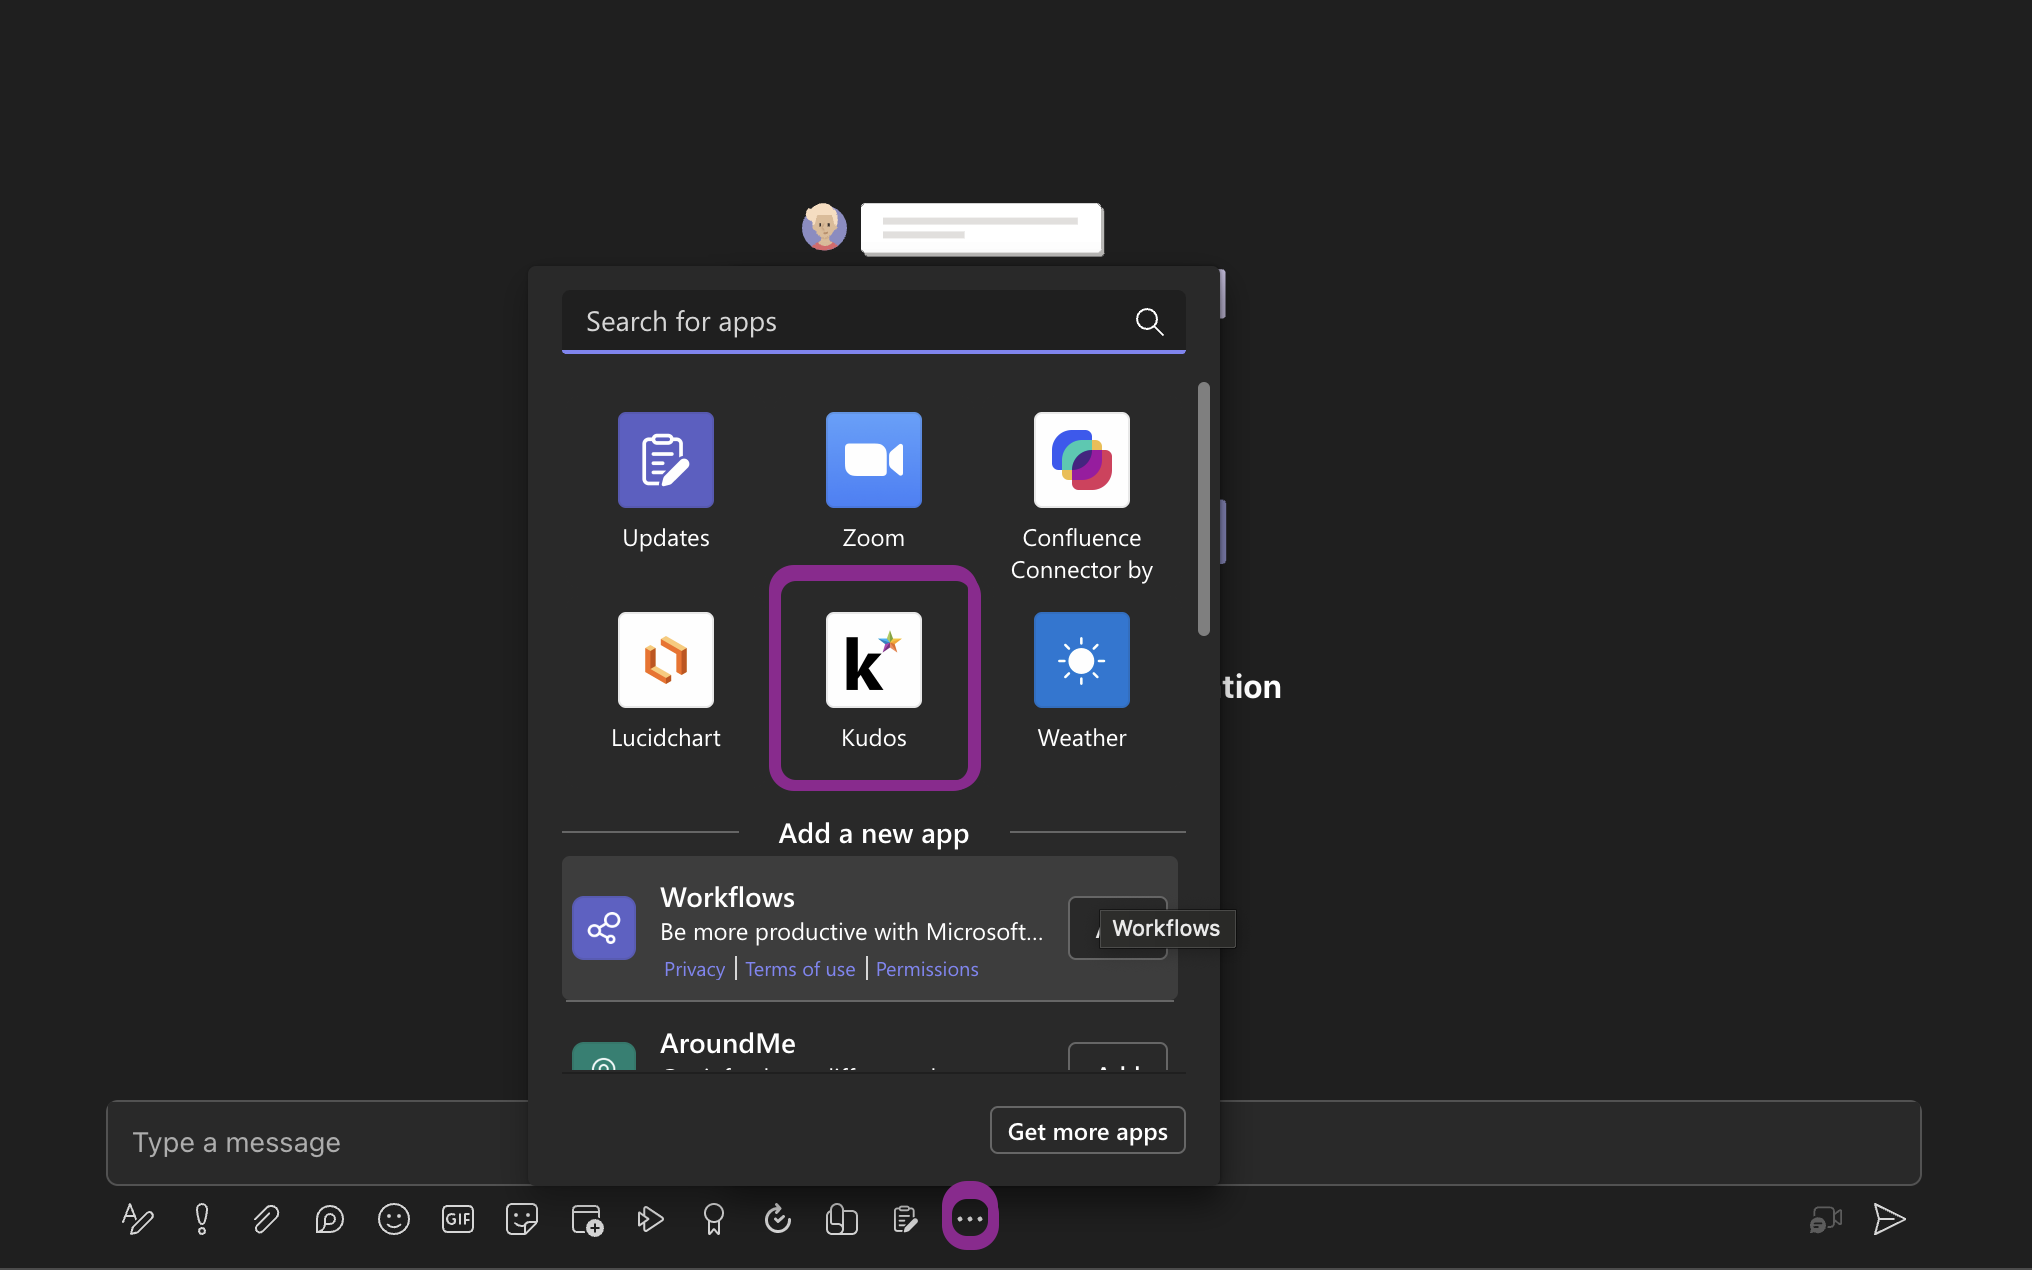This screenshot has width=2032, height=1270.
Task: Open Confluence Connector app tile
Action: (1082, 497)
